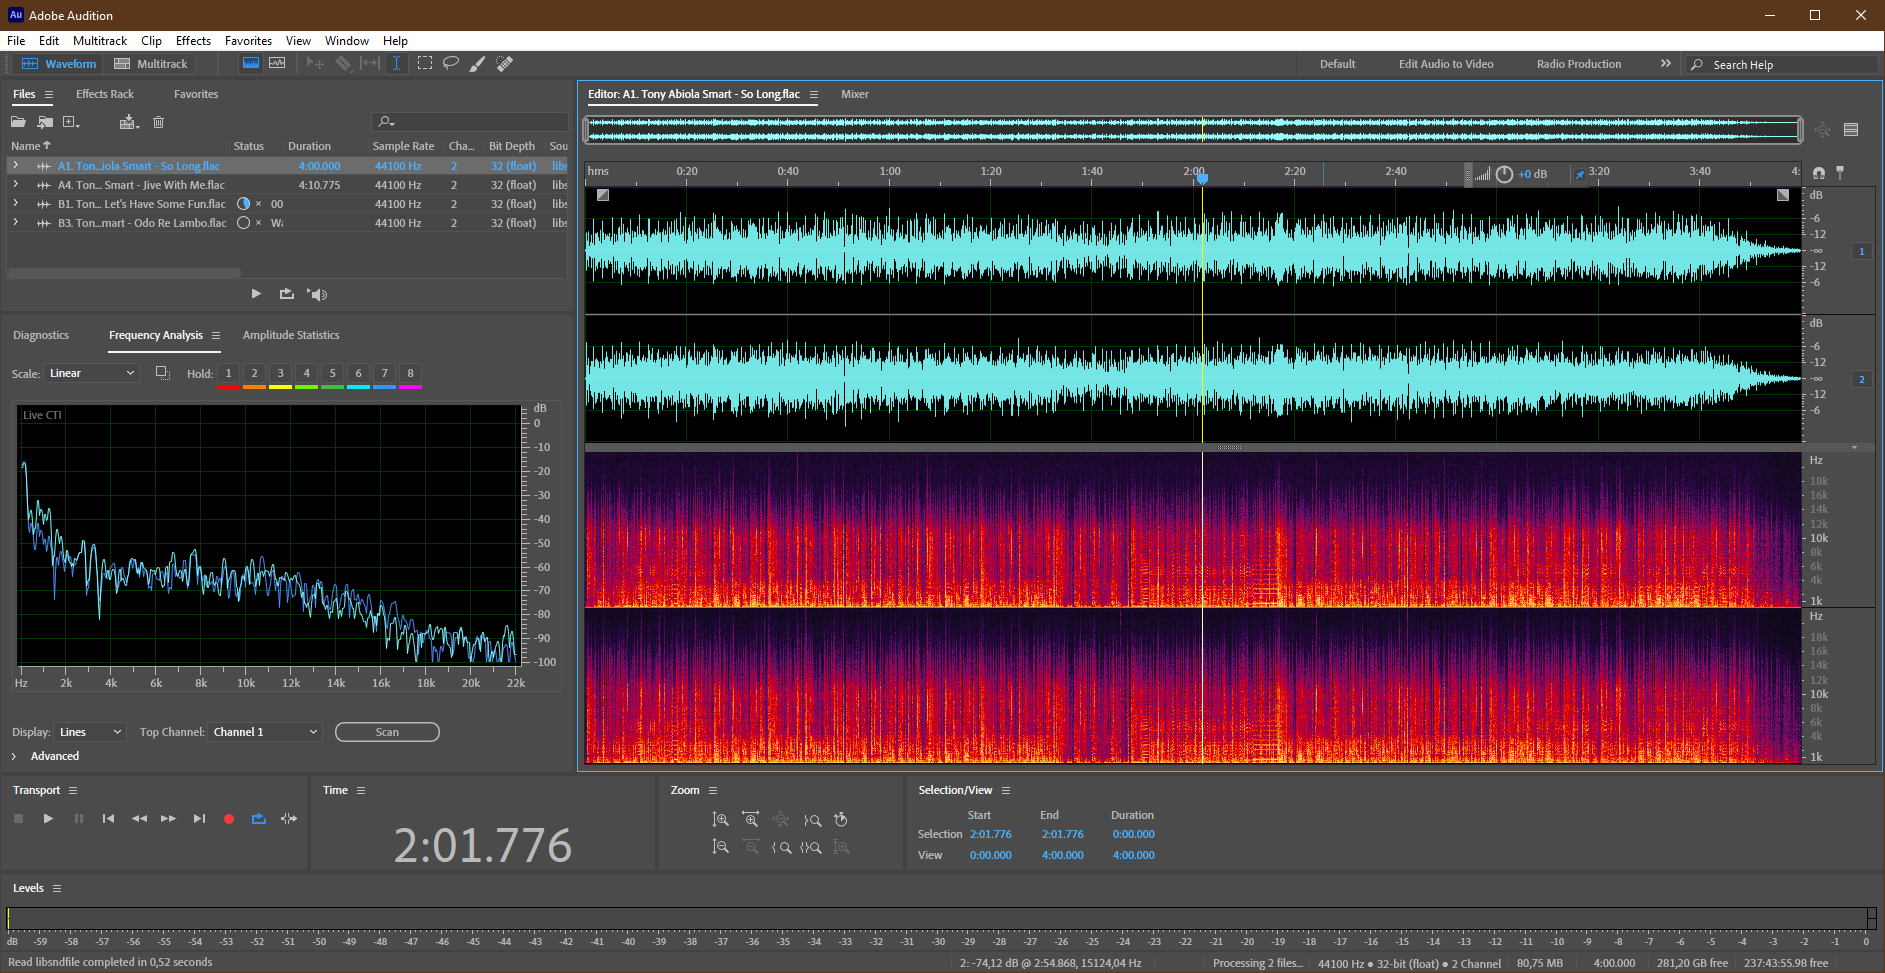Open the Diagnostics tab
Screen dimensions: 1885x973
point(41,335)
